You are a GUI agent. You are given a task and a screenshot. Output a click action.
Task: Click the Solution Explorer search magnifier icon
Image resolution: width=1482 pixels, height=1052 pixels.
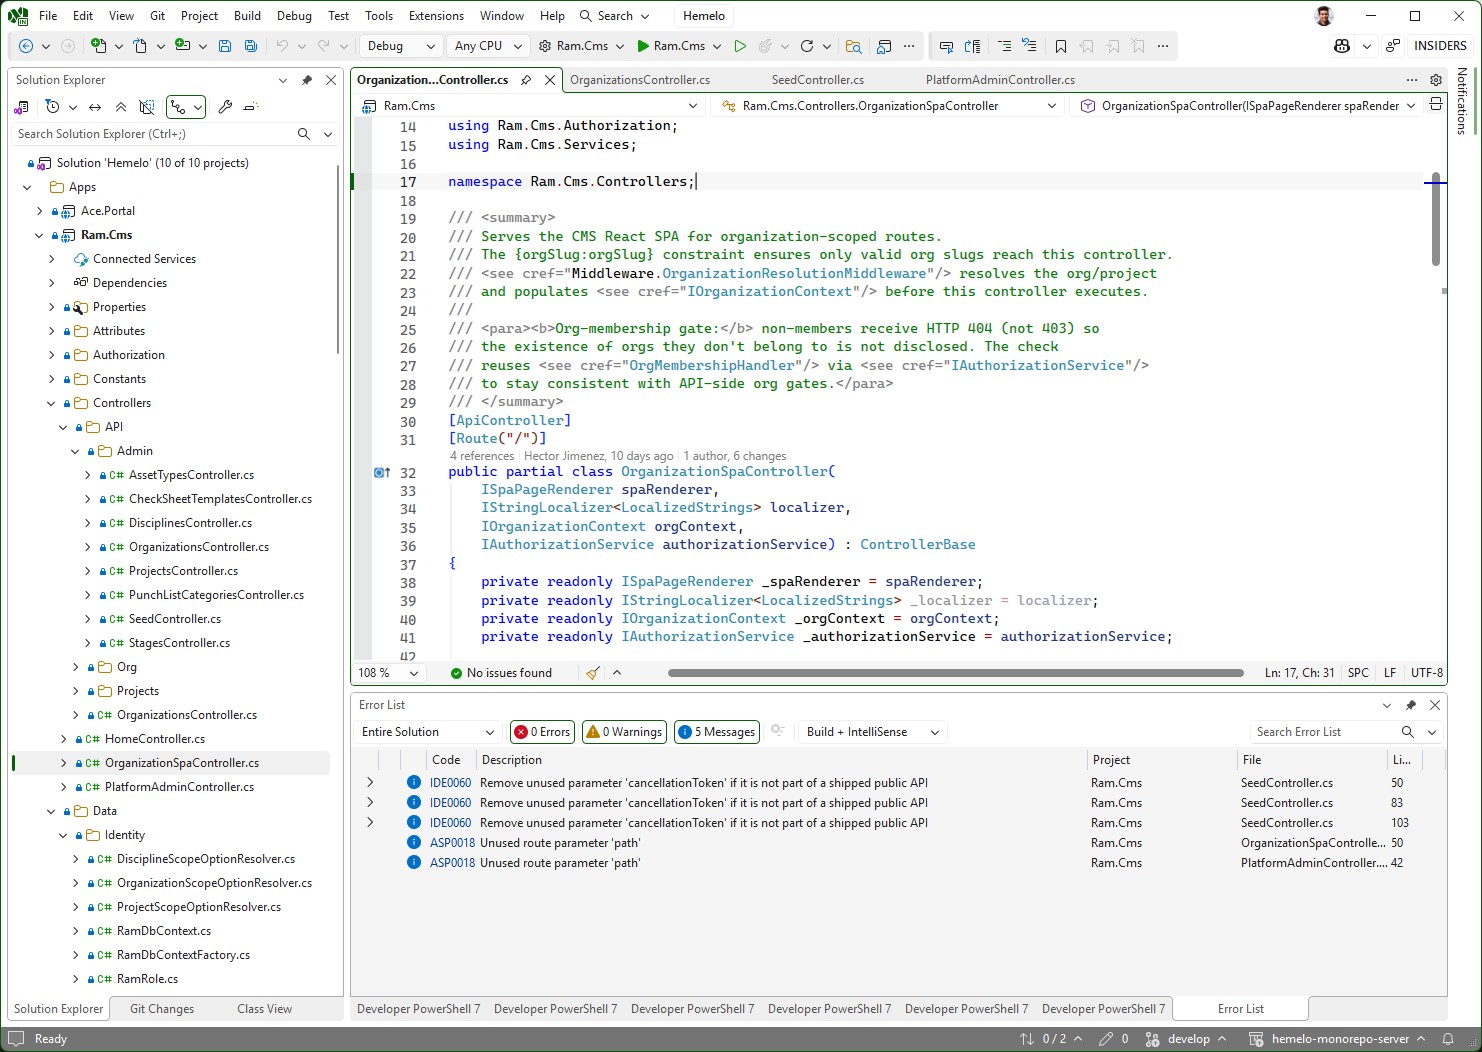click(304, 134)
